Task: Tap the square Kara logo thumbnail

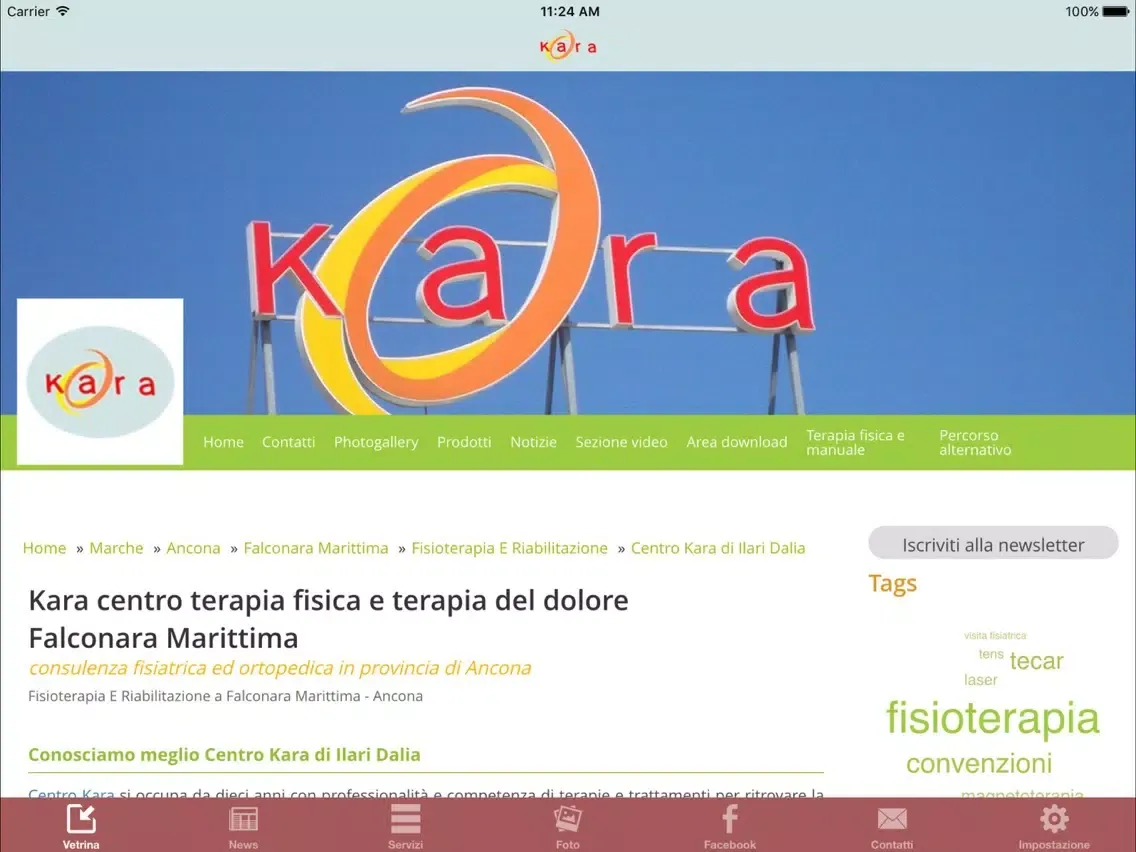Action: (x=100, y=382)
